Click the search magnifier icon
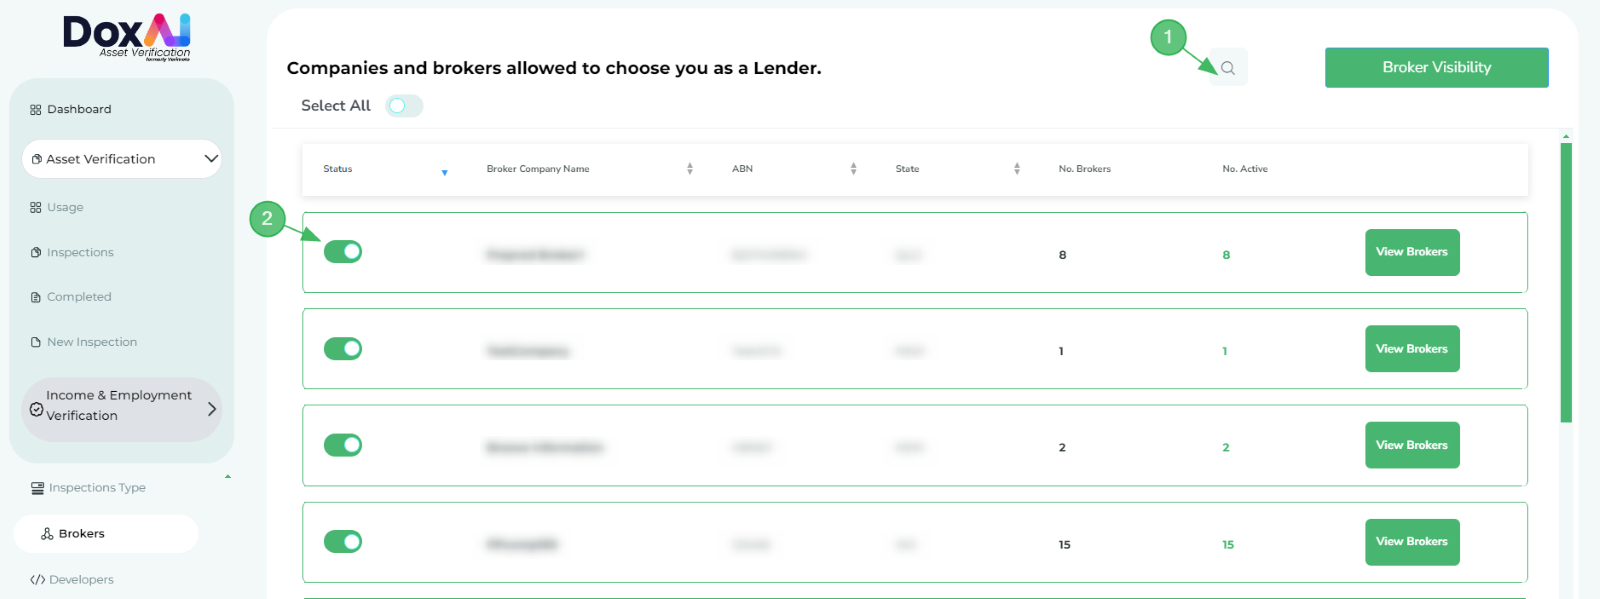 point(1228,68)
